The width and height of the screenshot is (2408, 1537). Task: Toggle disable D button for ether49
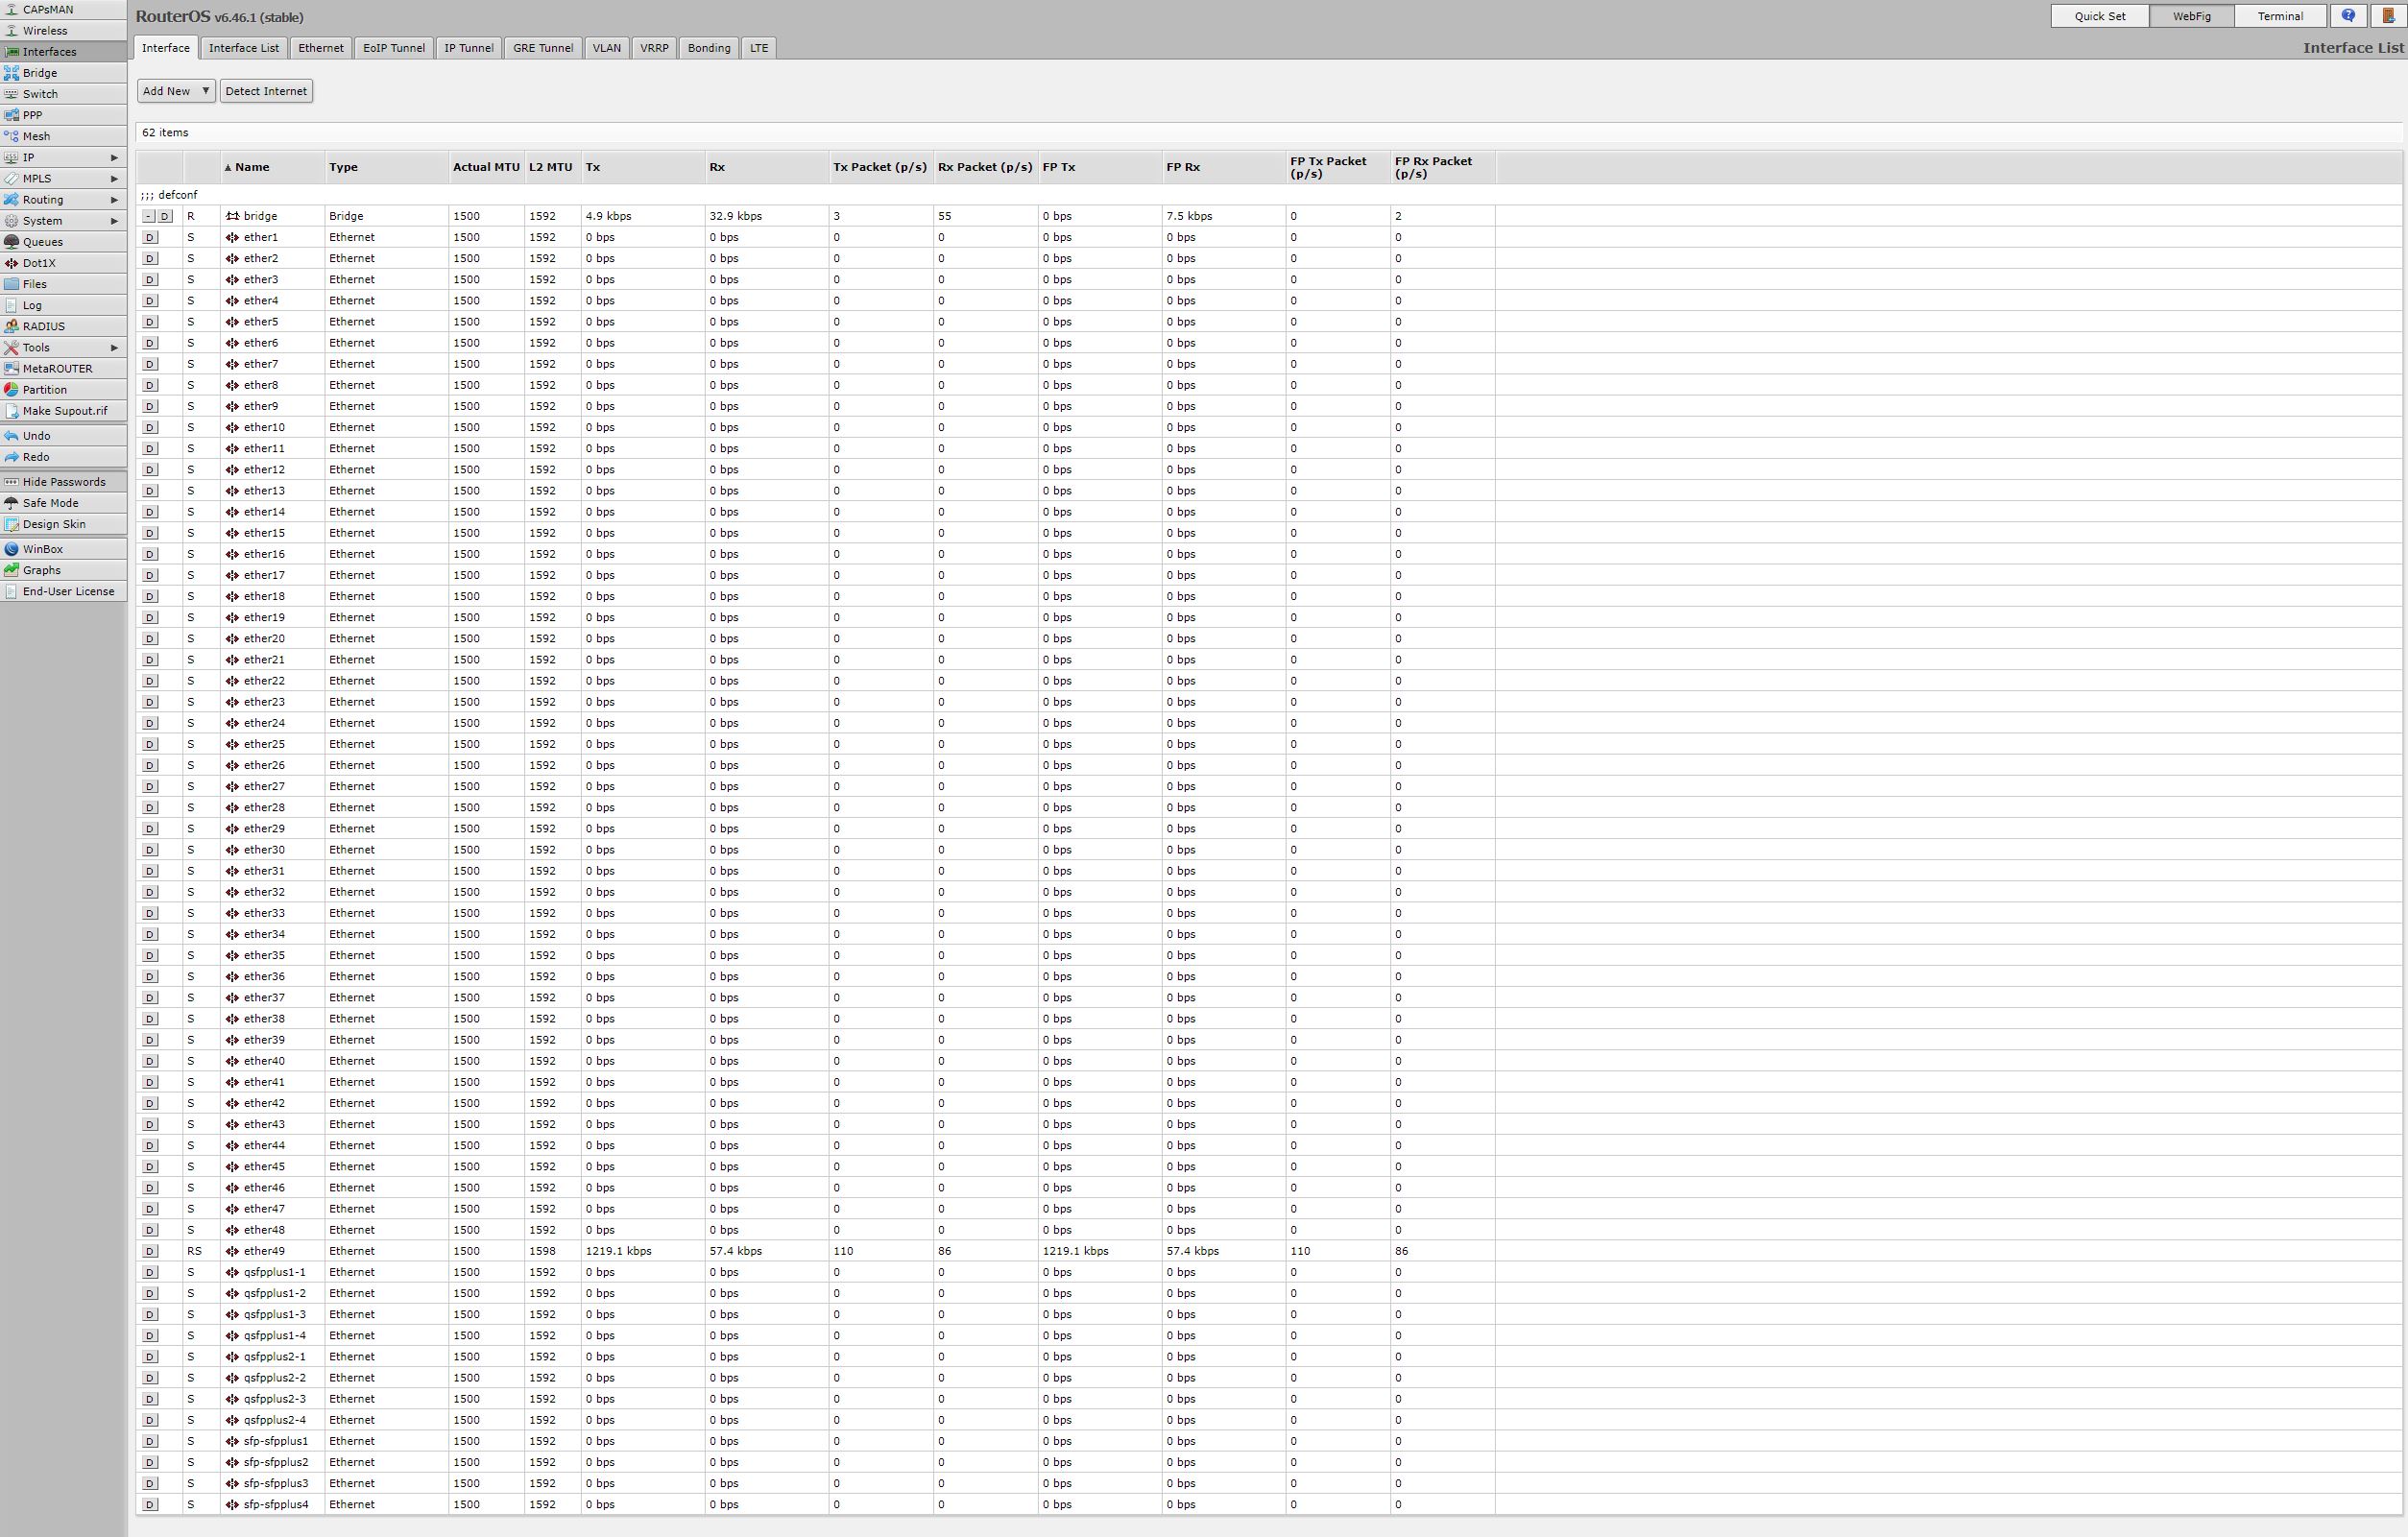tap(150, 1251)
